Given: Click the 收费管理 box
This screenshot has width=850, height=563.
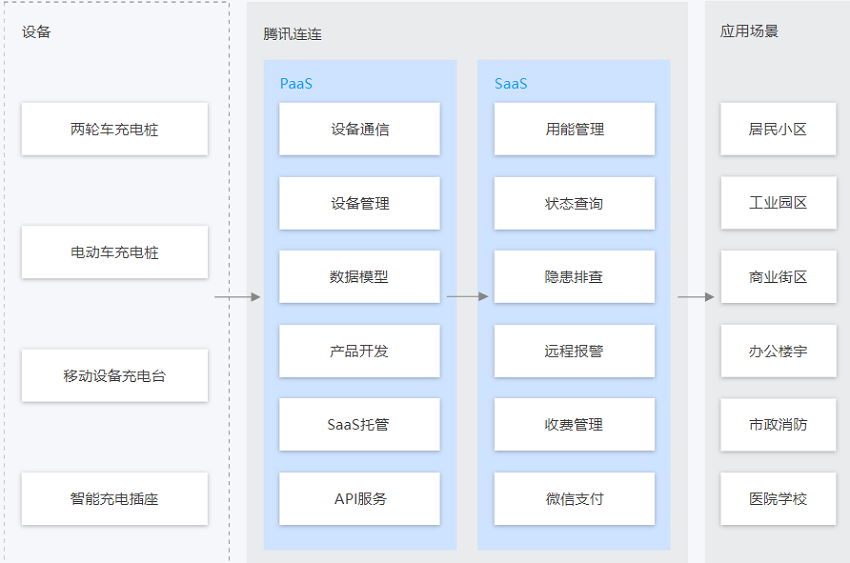Looking at the screenshot, I should pyautogui.click(x=574, y=425).
